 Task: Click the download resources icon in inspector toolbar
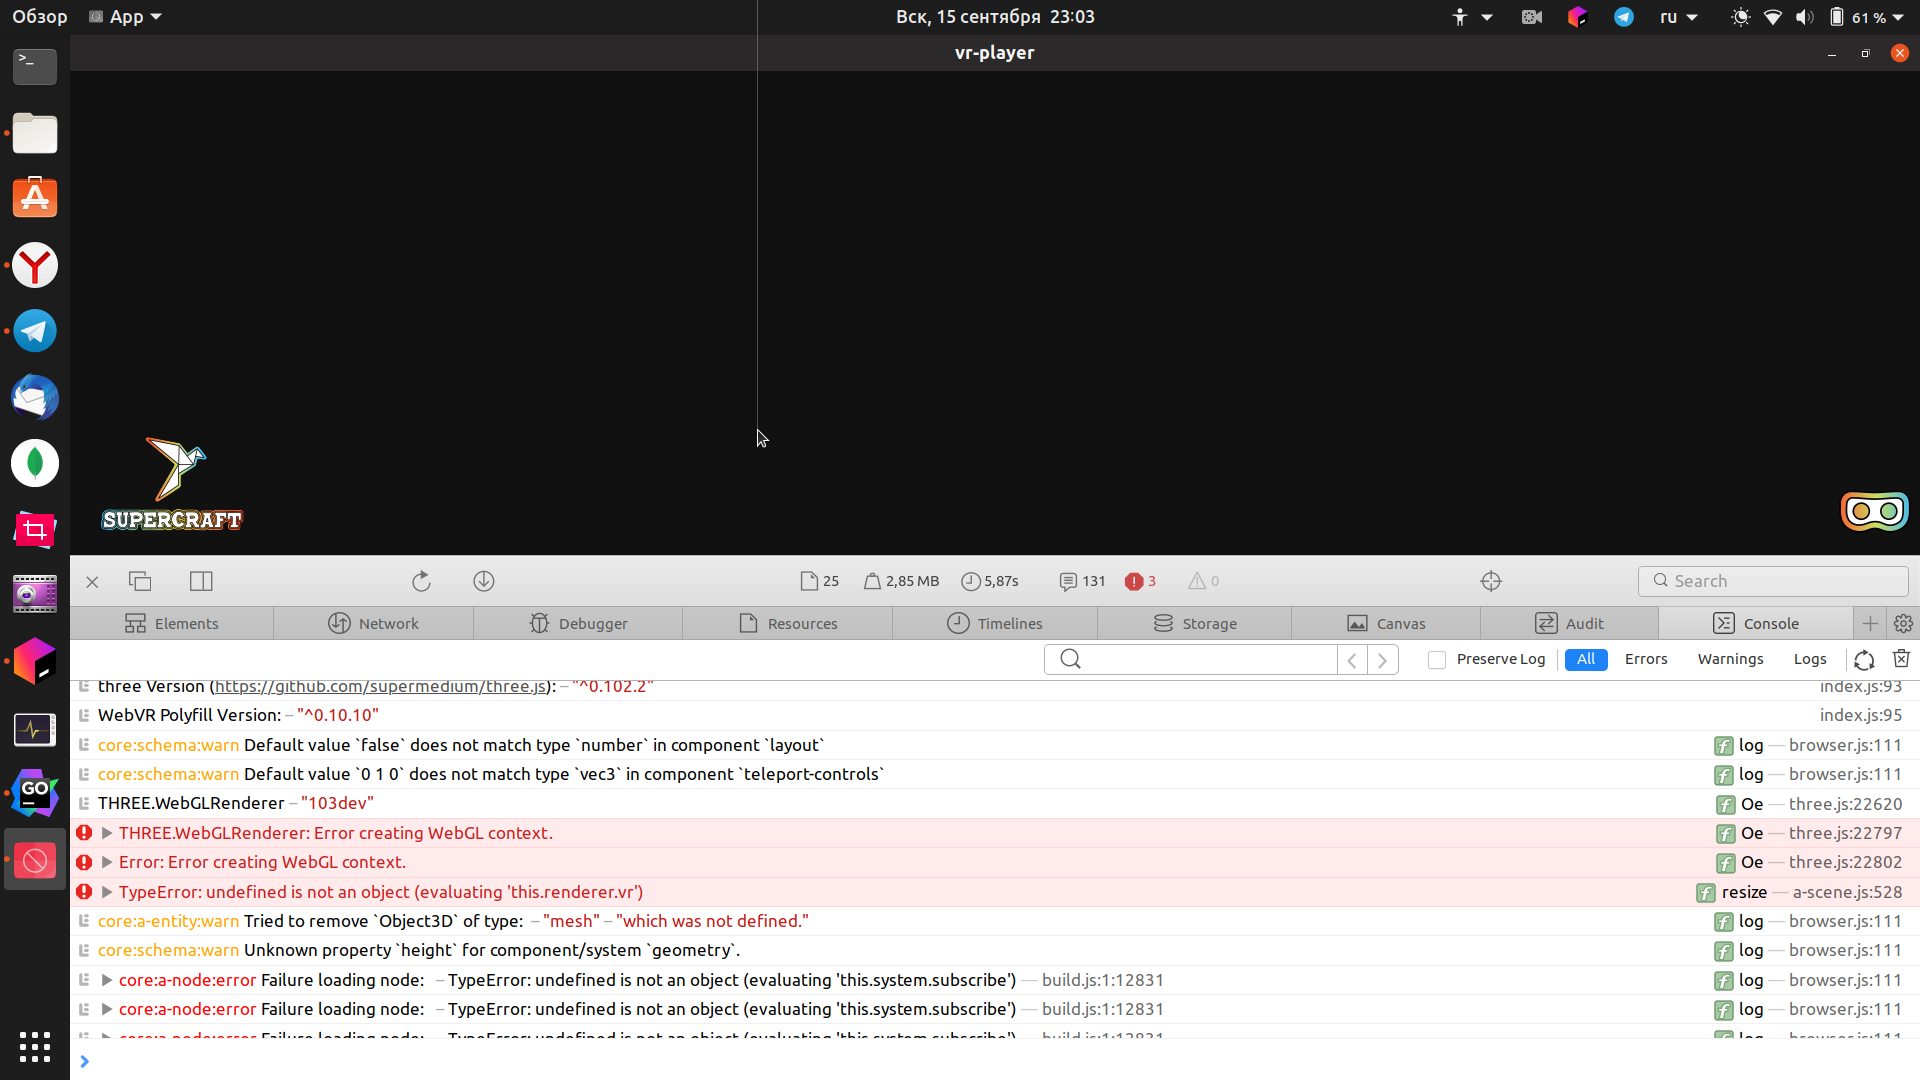tap(484, 581)
